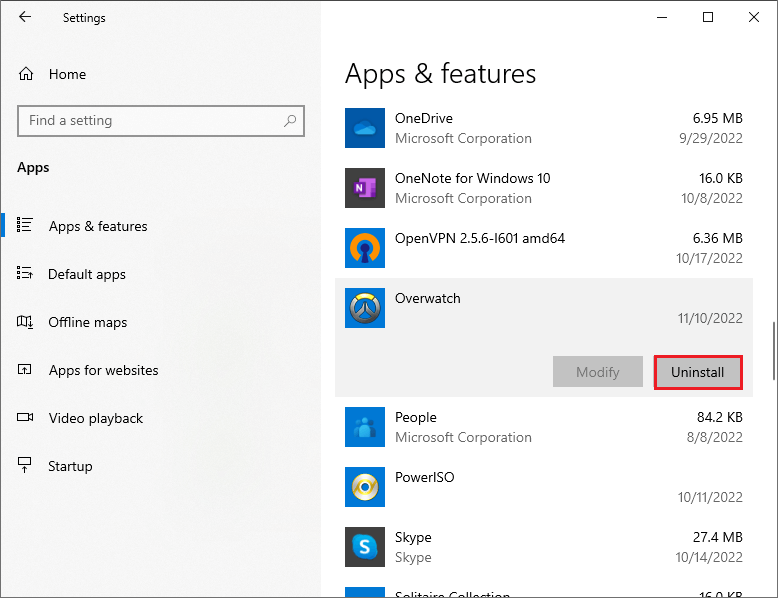Viewport: 778px width, 598px height.
Task: Click the Overwatch app name
Action: (x=427, y=298)
